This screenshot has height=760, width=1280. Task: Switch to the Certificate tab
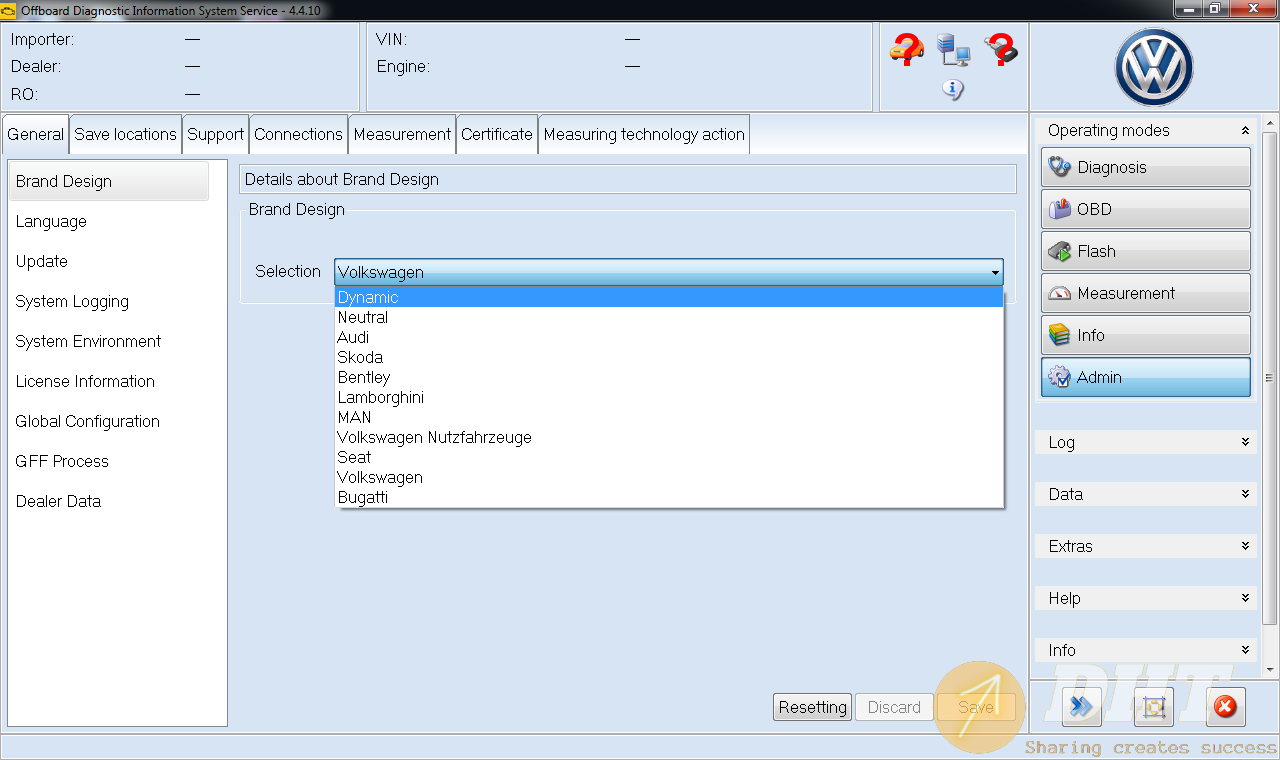tap(497, 134)
